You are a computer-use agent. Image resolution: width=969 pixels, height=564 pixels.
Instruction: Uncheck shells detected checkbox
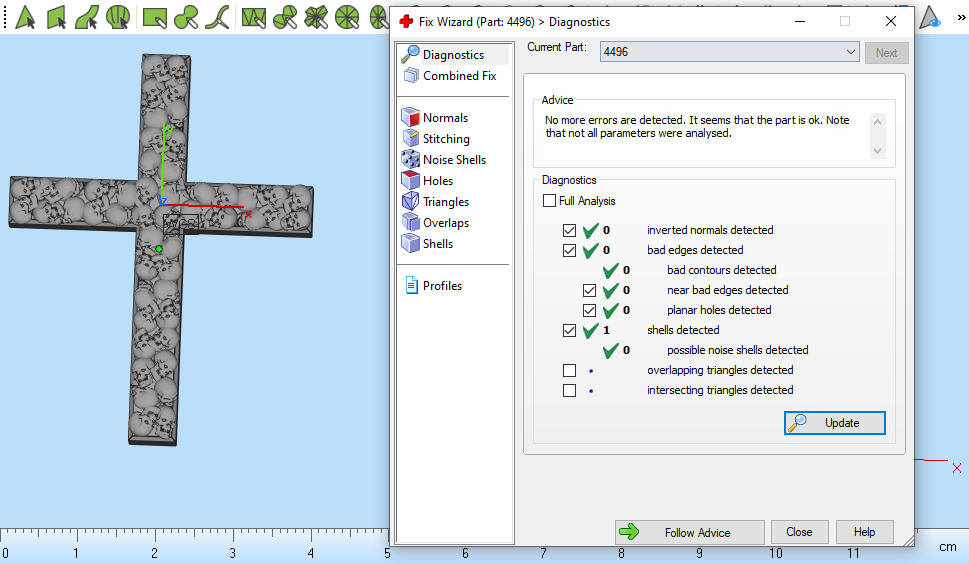click(570, 330)
